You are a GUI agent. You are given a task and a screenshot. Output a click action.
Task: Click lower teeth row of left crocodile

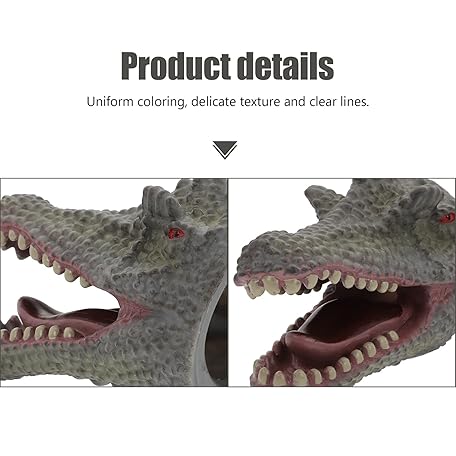pyautogui.click(x=39, y=333)
